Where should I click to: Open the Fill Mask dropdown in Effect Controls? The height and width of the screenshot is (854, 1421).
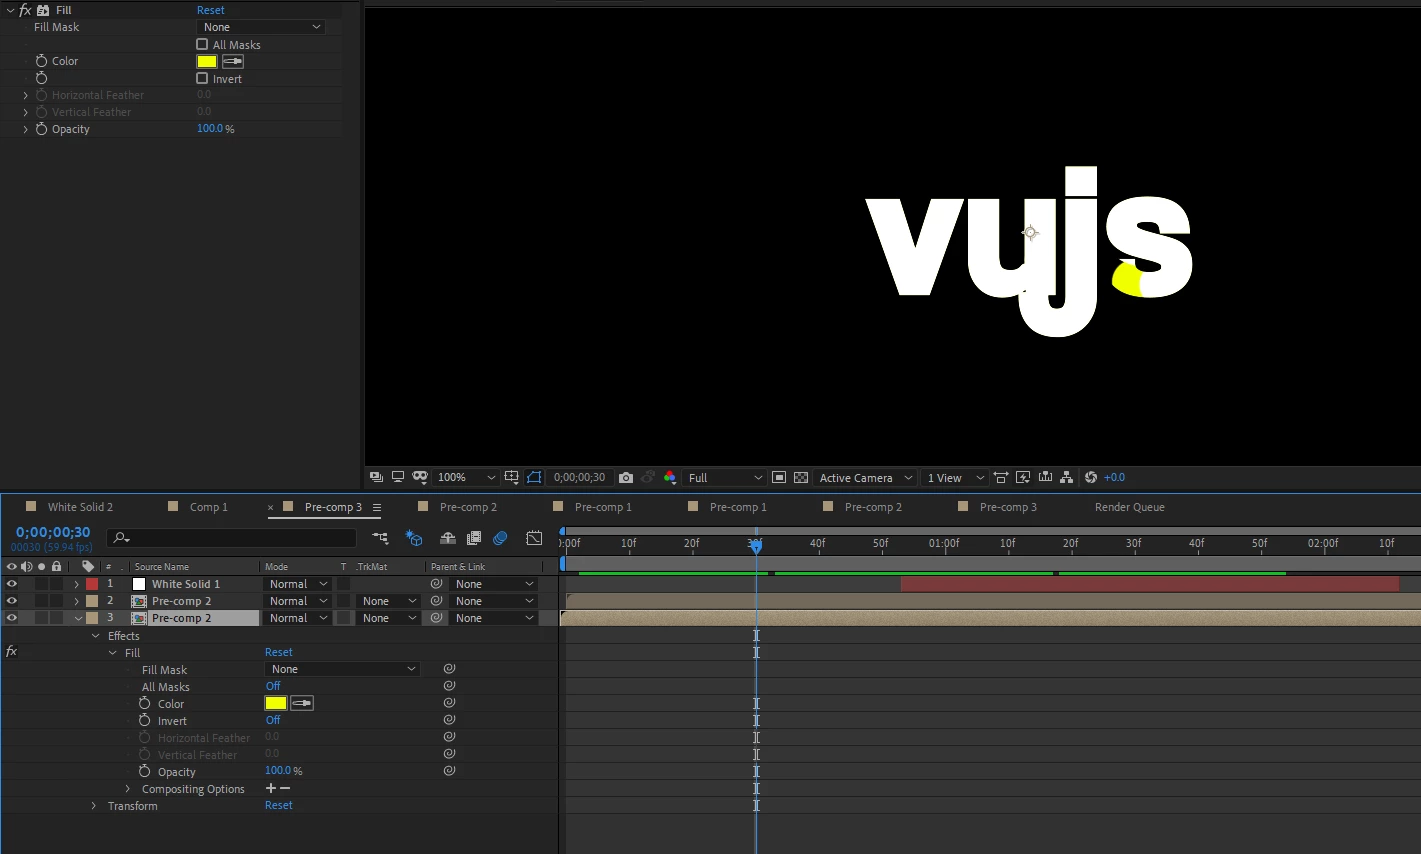[261, 27]
